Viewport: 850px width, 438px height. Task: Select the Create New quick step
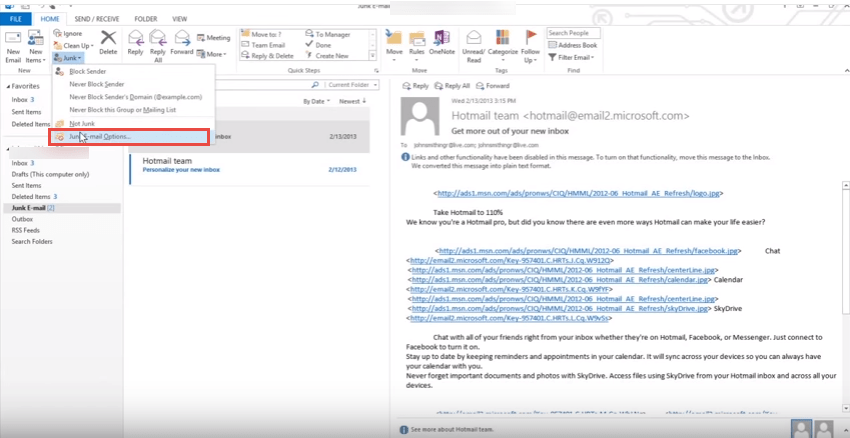pos(327,56)
